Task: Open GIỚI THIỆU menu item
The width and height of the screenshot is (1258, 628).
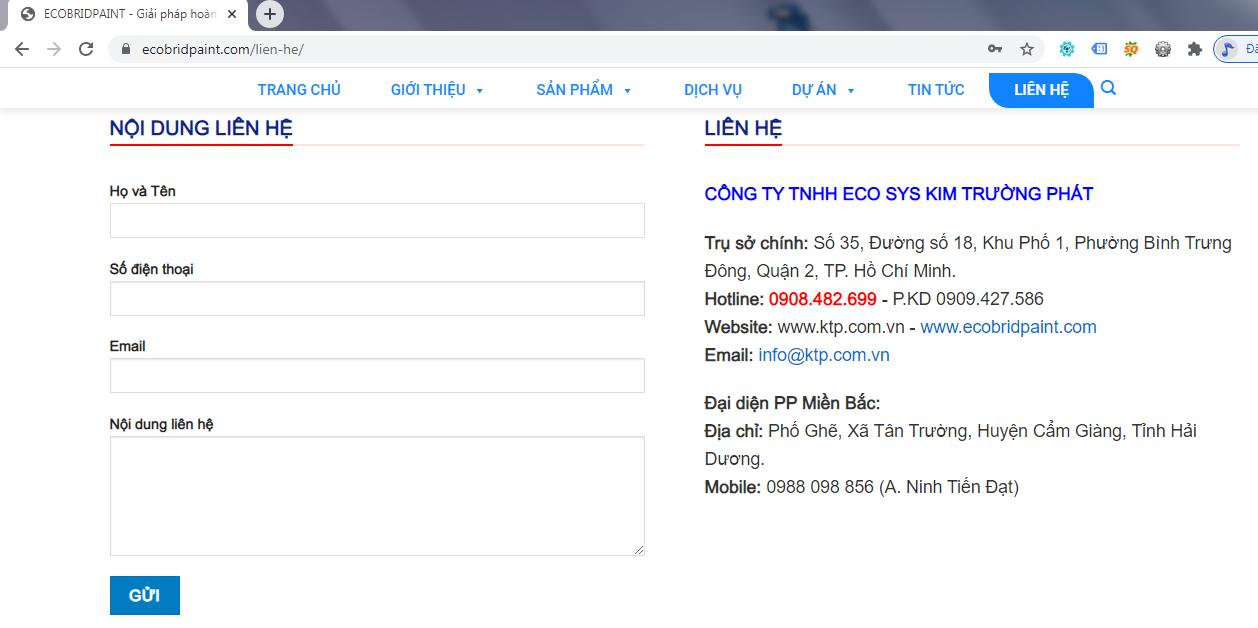Action: click(x=428, y=90)
